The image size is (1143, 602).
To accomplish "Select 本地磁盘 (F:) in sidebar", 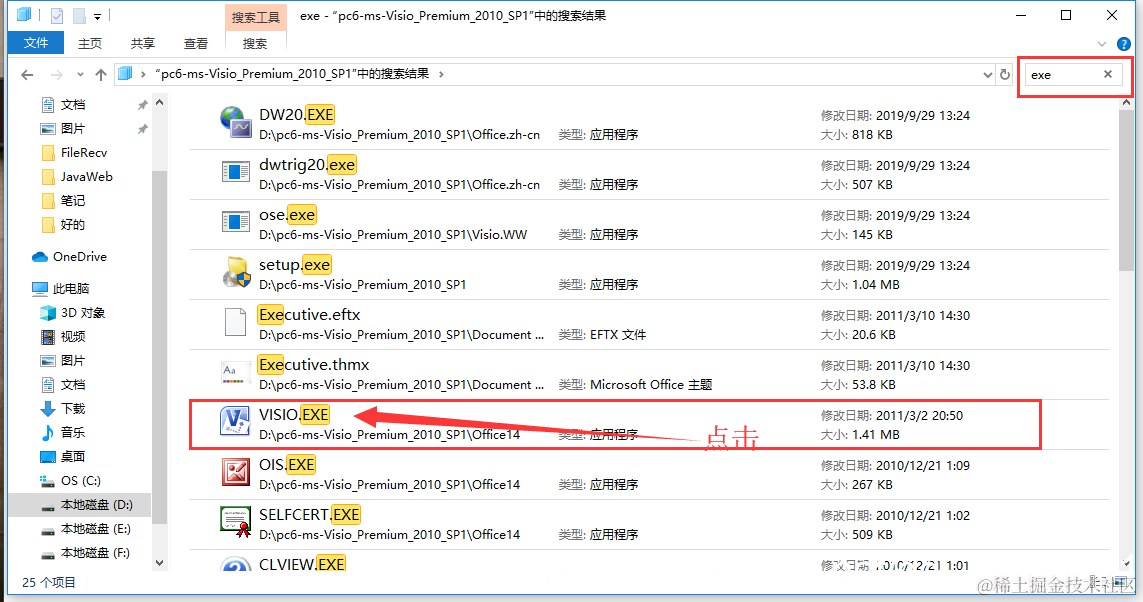I will [85, 553].
